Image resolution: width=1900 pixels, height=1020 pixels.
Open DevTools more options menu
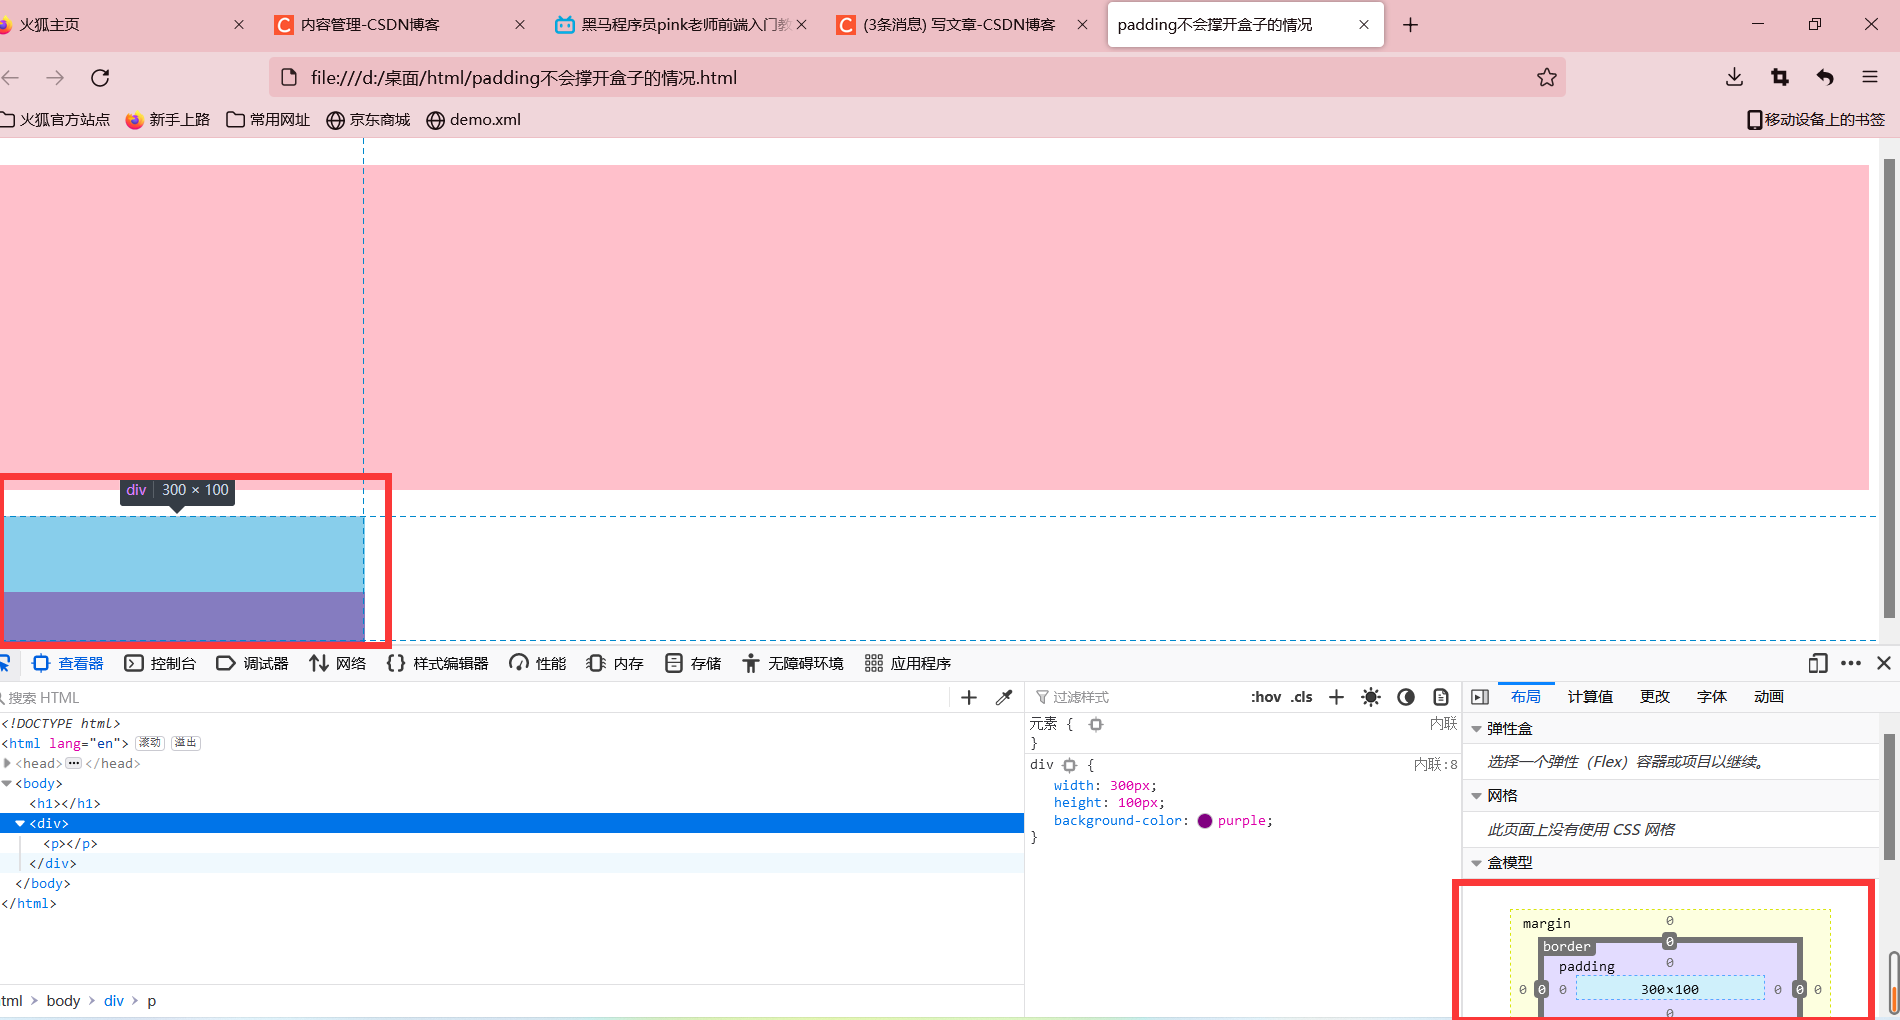click(1851, 663)
